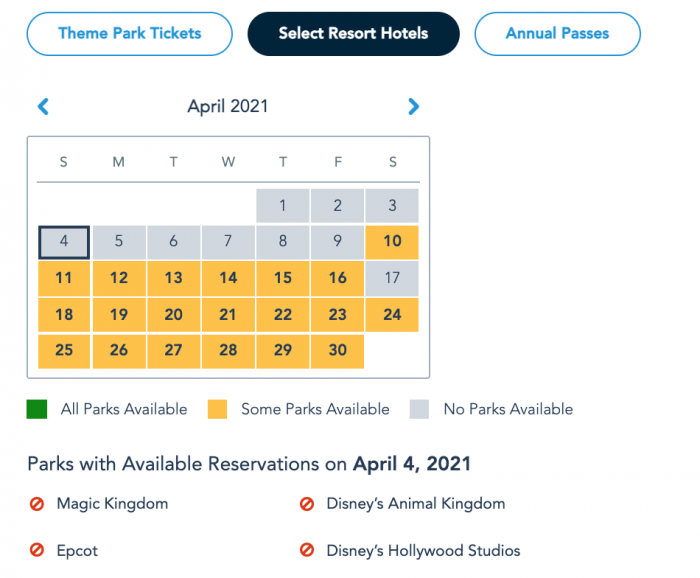
Task: Select April 4 date cell
Action: click(64, 242)
